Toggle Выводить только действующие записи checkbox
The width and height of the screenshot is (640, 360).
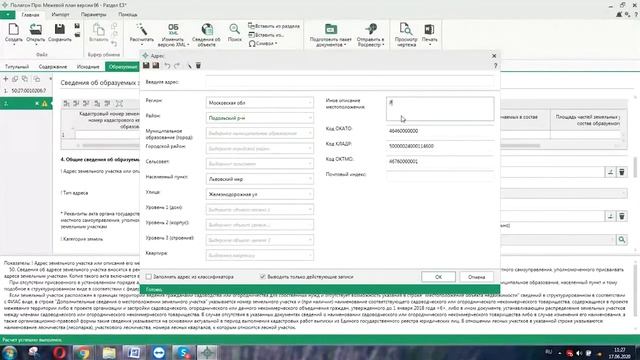coord(262,277)
